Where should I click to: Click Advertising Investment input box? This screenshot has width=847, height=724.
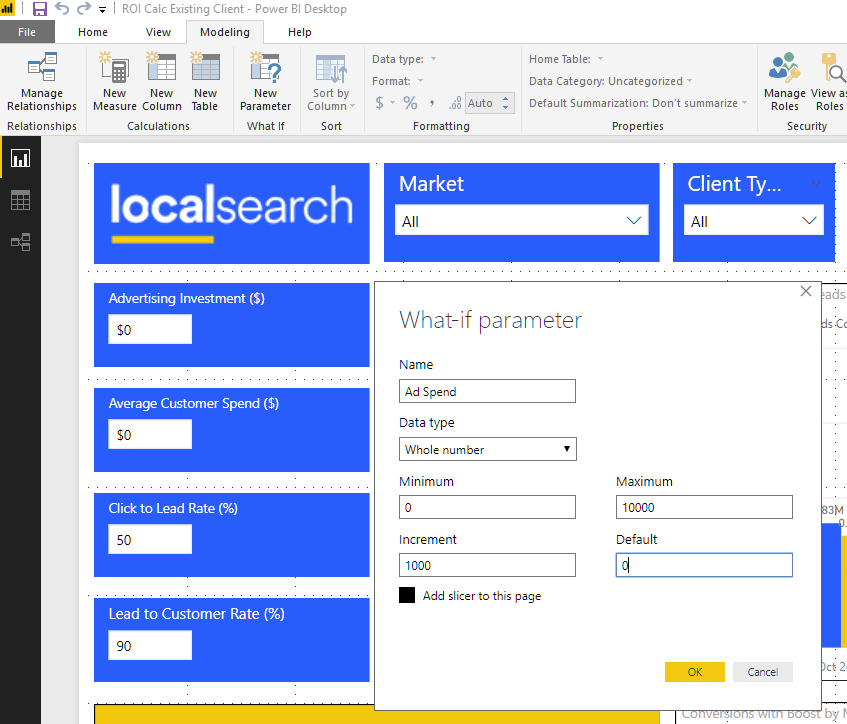click(x=150, y=330)
